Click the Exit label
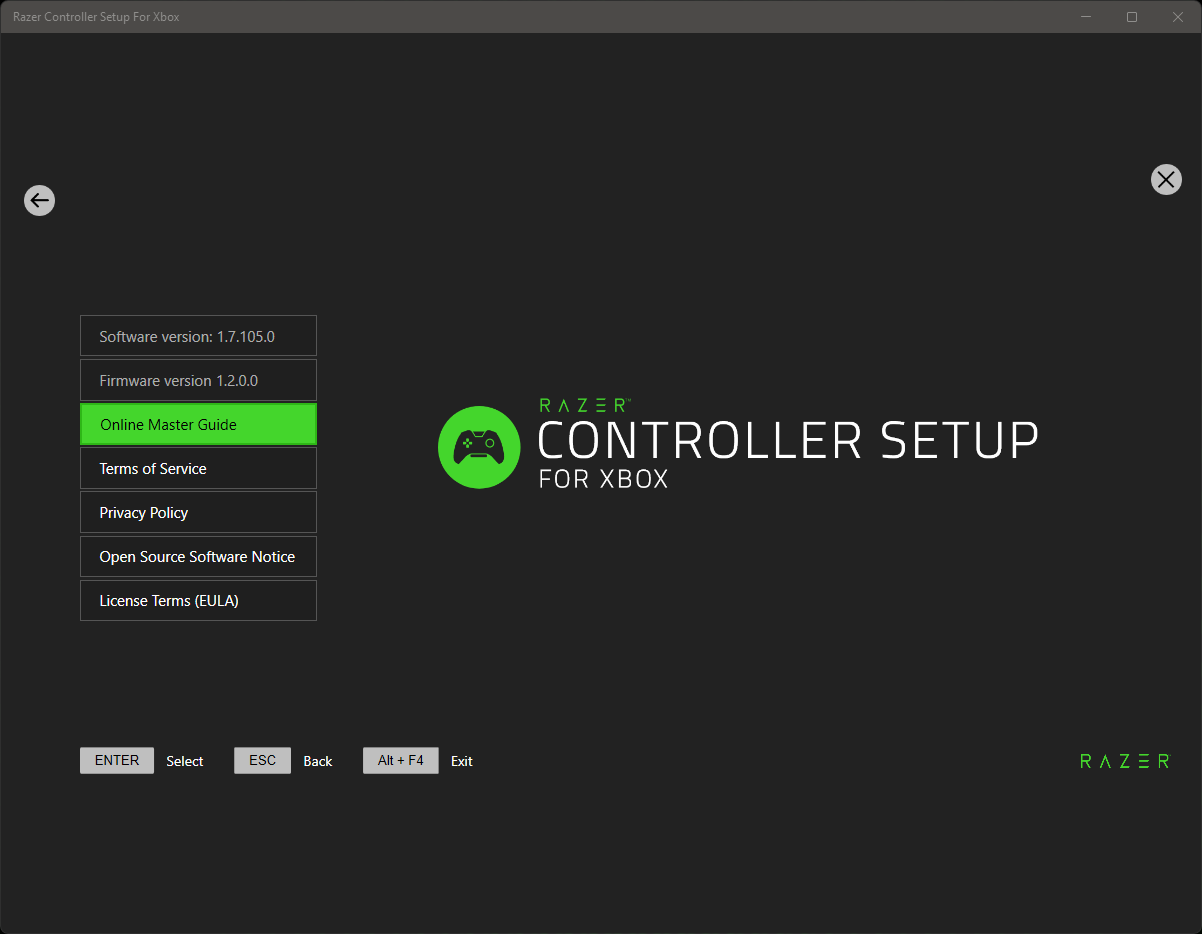The width and height of the screenshot is (1202, 934). point(462,761)
